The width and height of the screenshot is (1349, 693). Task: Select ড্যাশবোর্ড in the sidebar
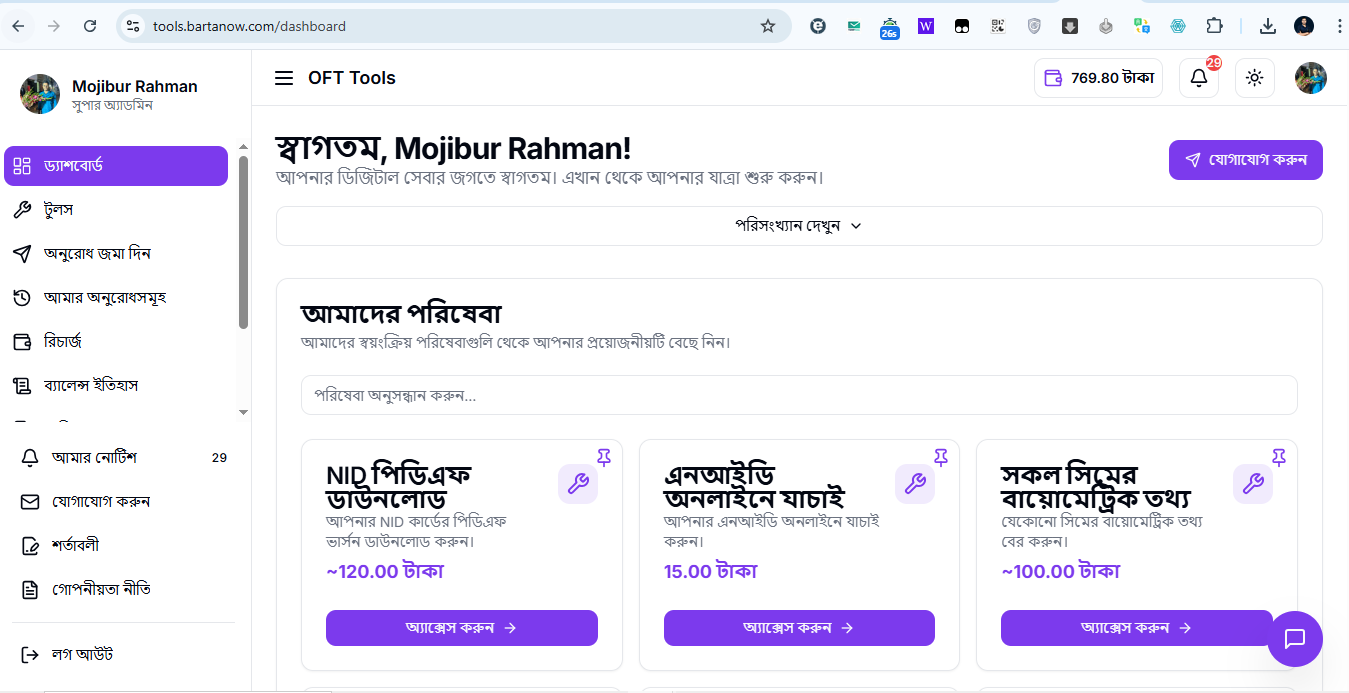pyautogui.click(x=116, y=166)
